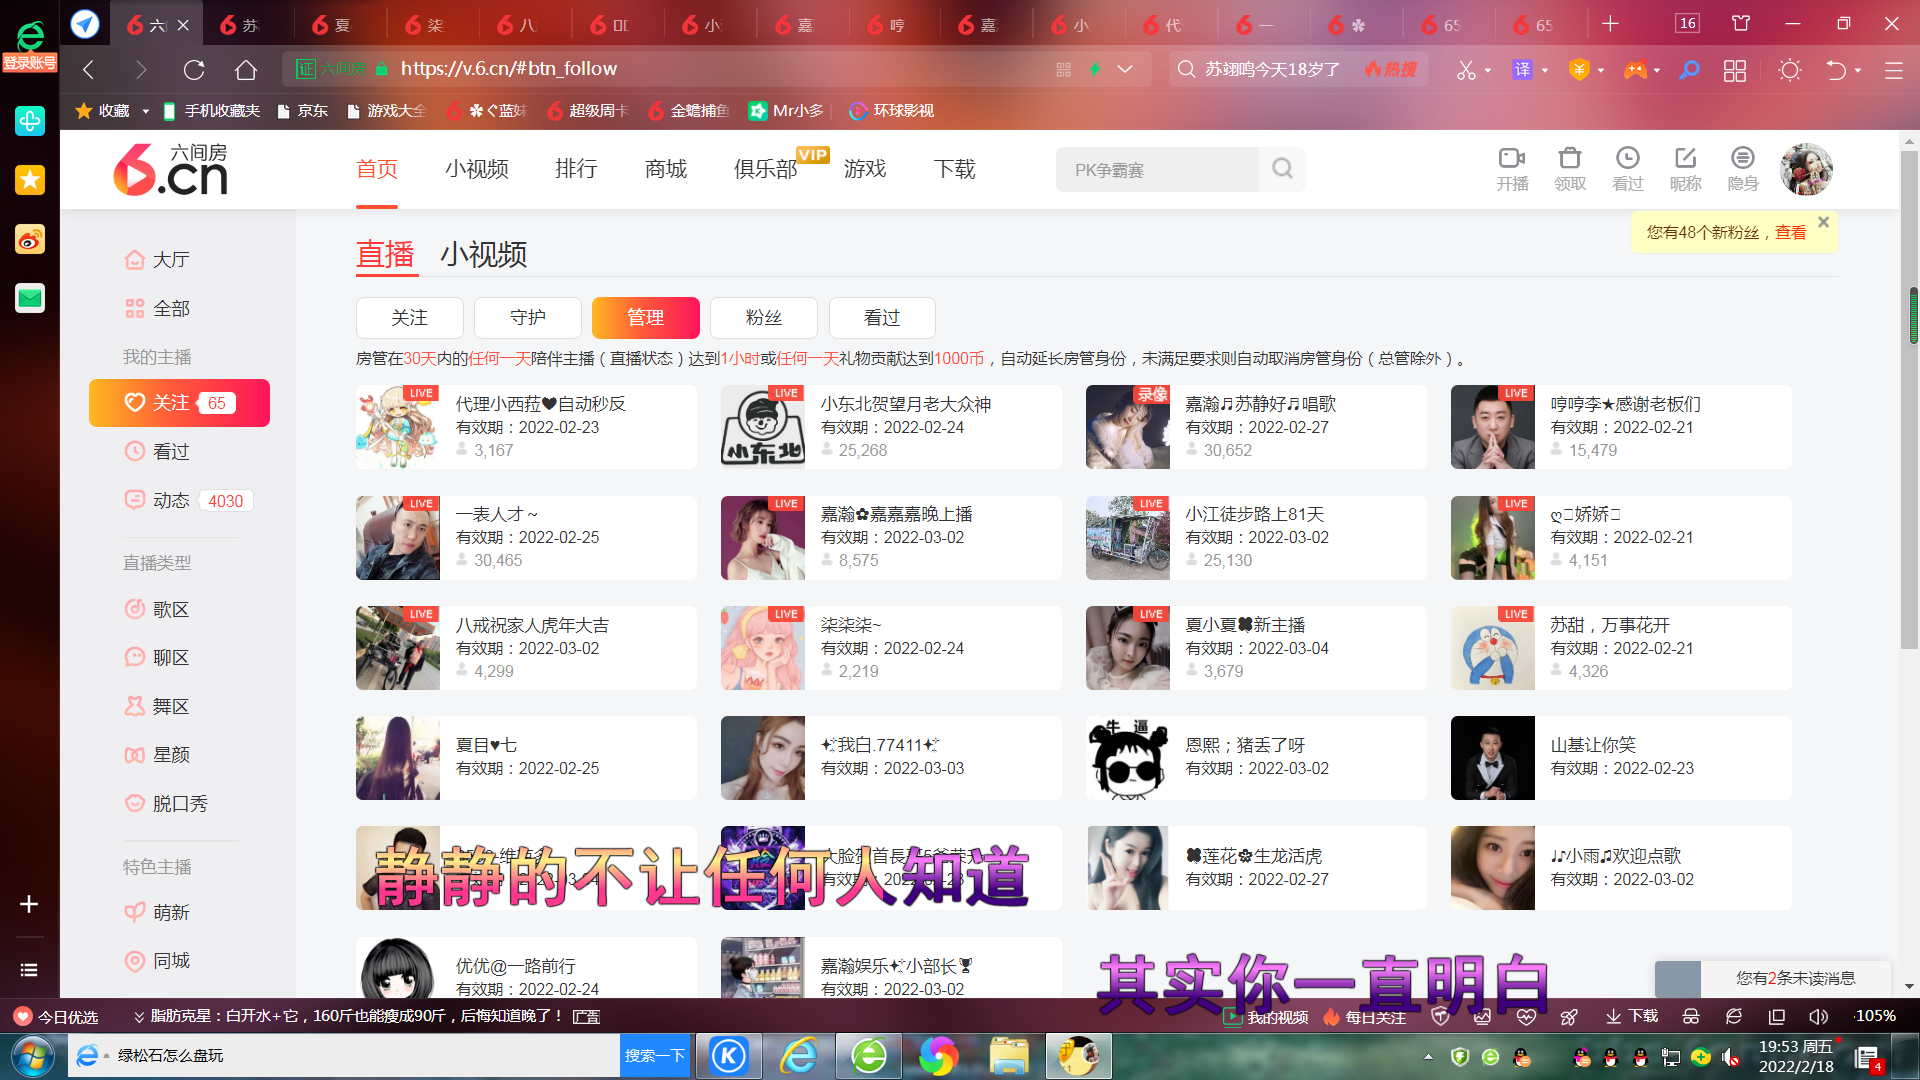Open the 商城 mall nav item
1920x1080 pixels.
[x=666, y=169]
